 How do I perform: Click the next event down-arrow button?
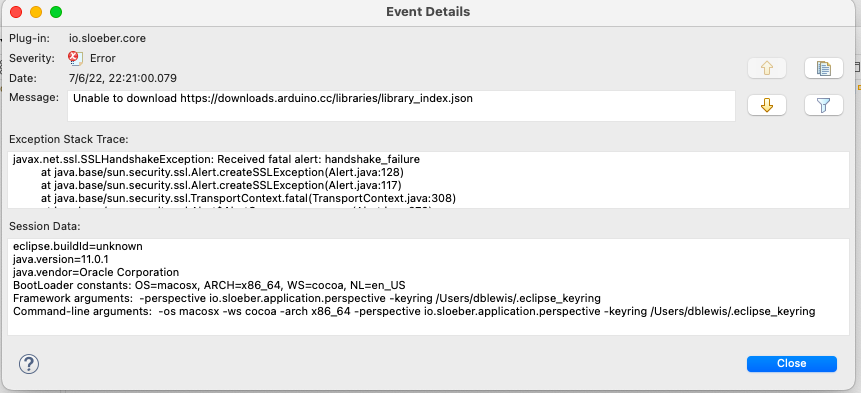click(767, 105)
